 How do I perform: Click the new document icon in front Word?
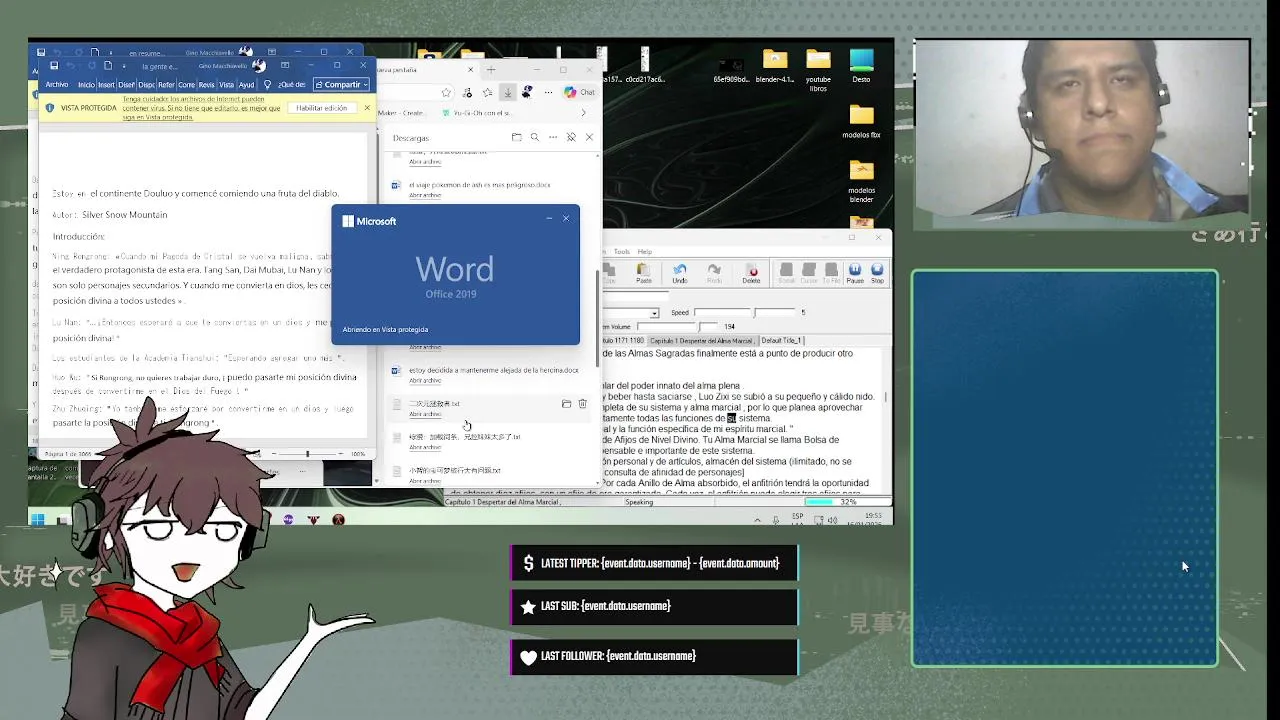point(109,66)
